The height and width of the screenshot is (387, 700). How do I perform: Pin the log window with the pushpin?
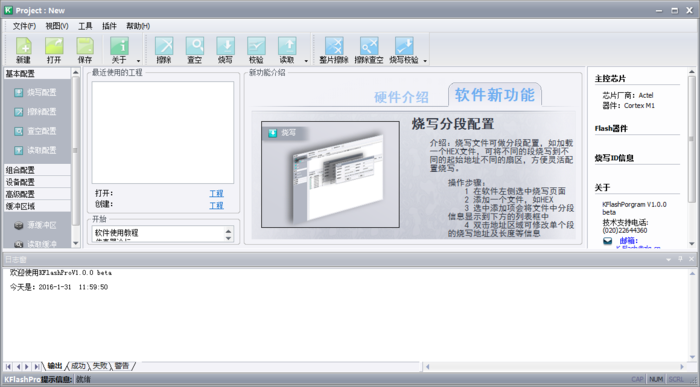680,259
